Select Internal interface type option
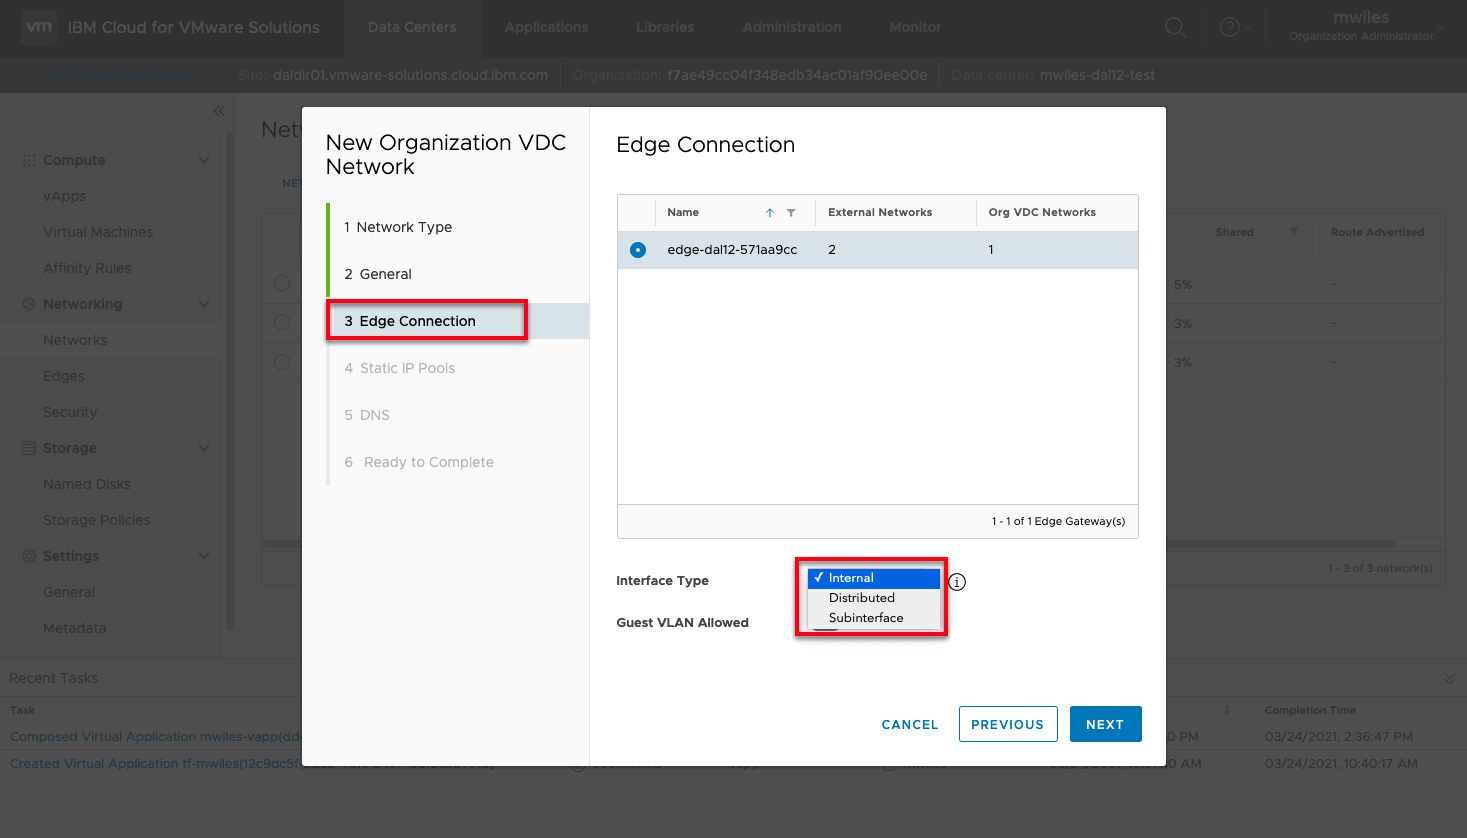 [851, 578]
